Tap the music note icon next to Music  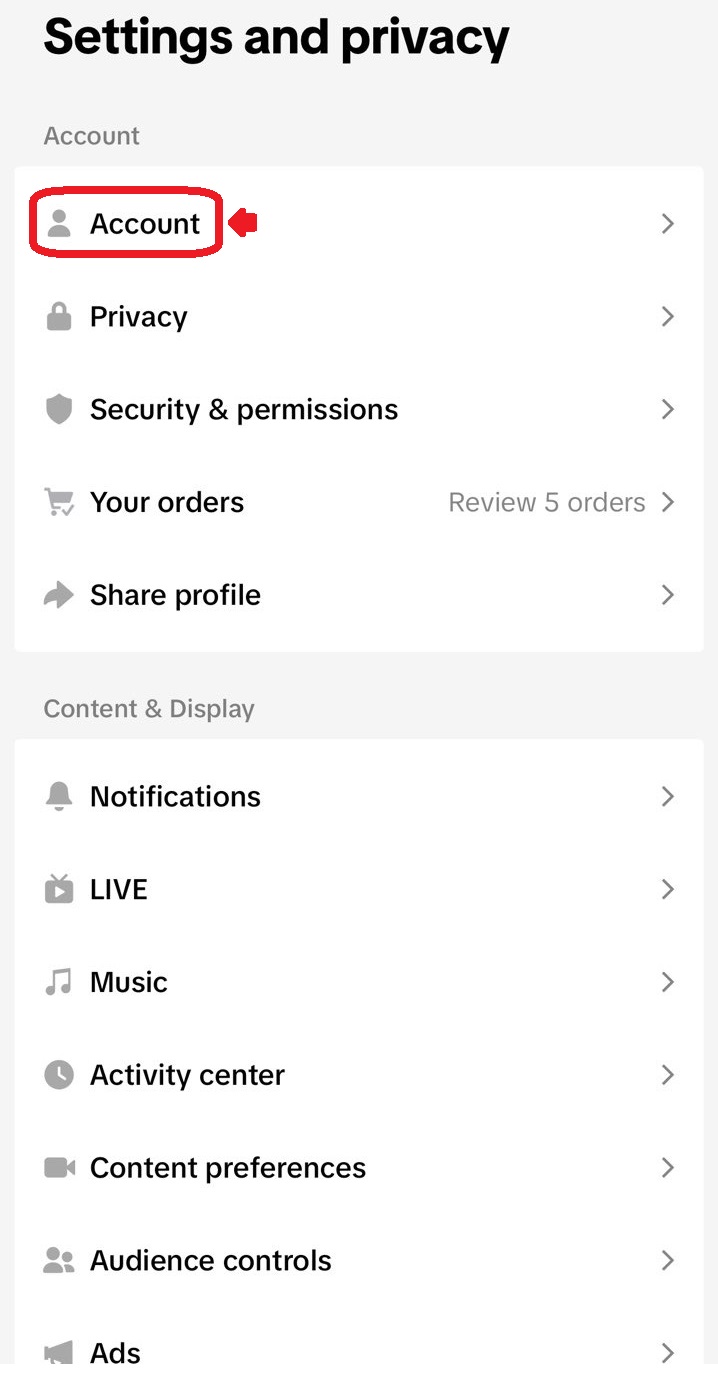click(59, 981)
